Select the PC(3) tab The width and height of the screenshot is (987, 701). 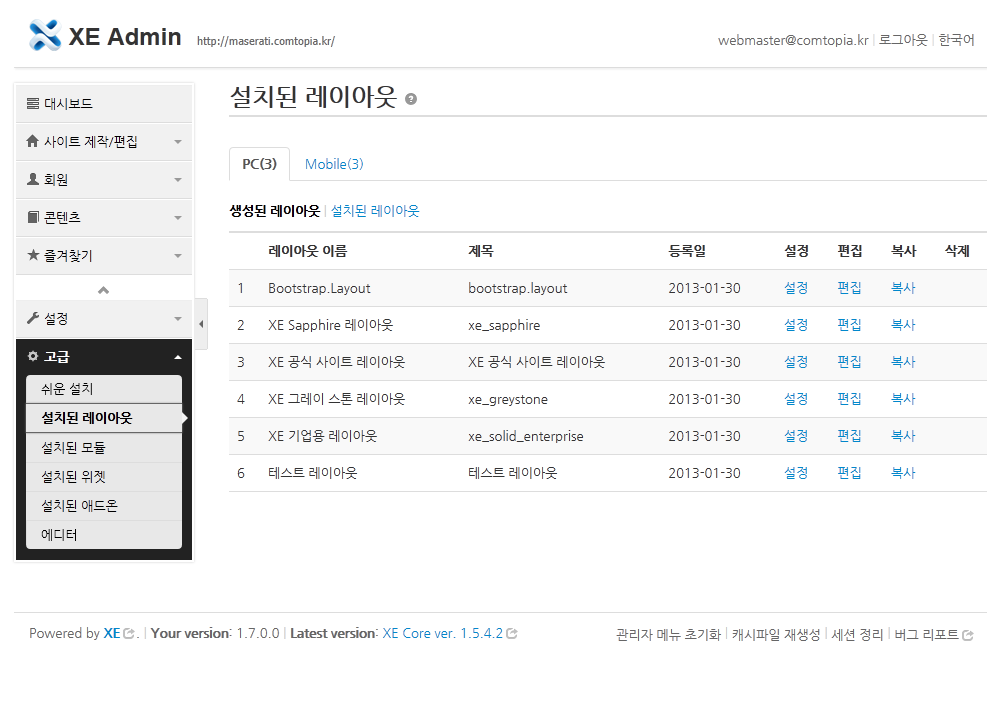[259, 164]
